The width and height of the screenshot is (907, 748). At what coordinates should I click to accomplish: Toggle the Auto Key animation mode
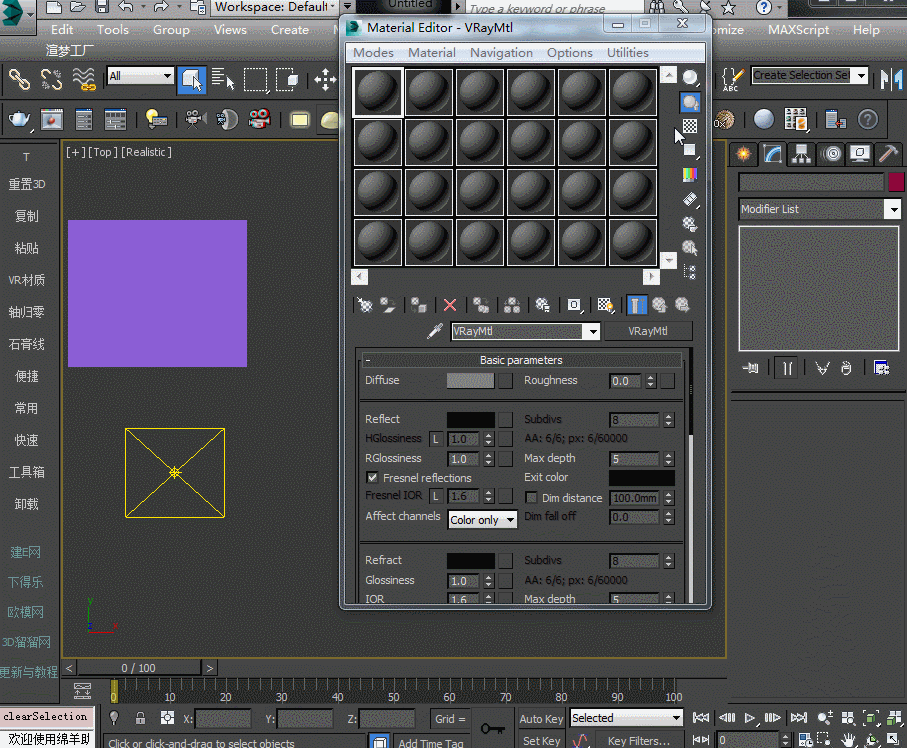541,718
